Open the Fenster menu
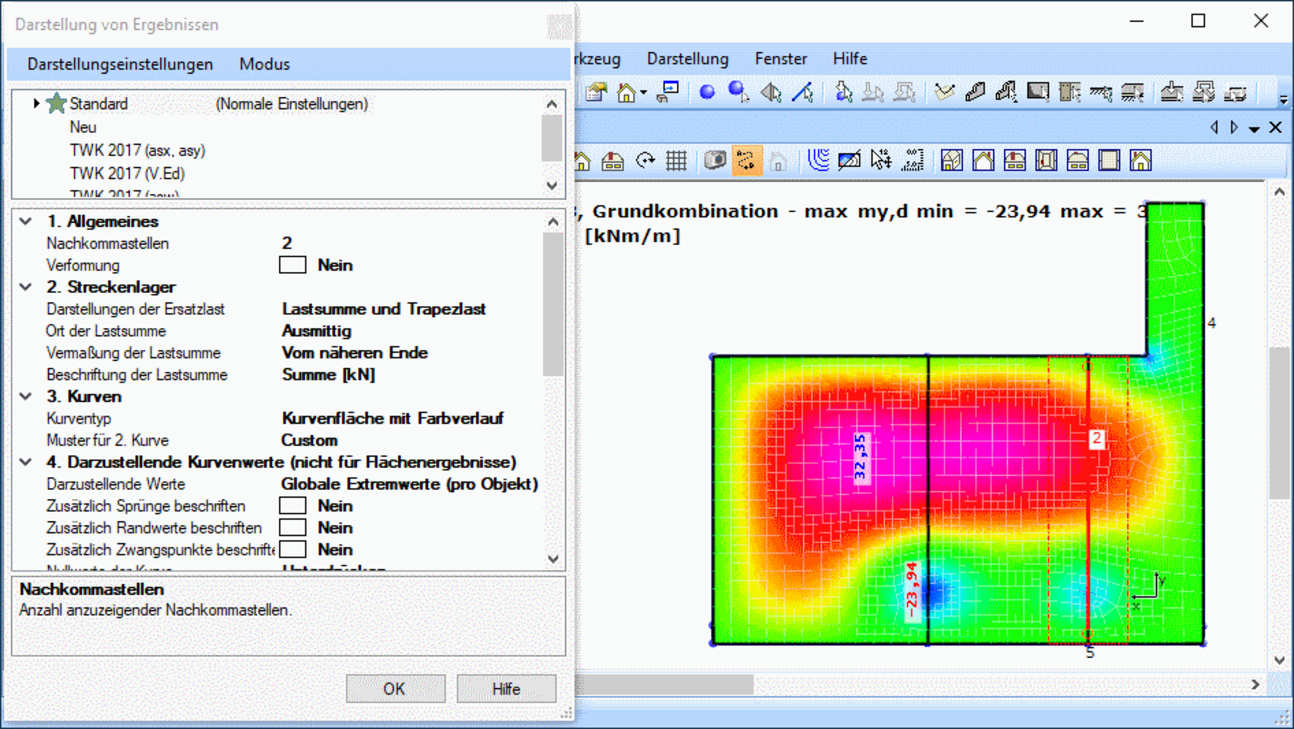Image resolution: width=1294 pixels, height=729 pixels. (780, 59)
